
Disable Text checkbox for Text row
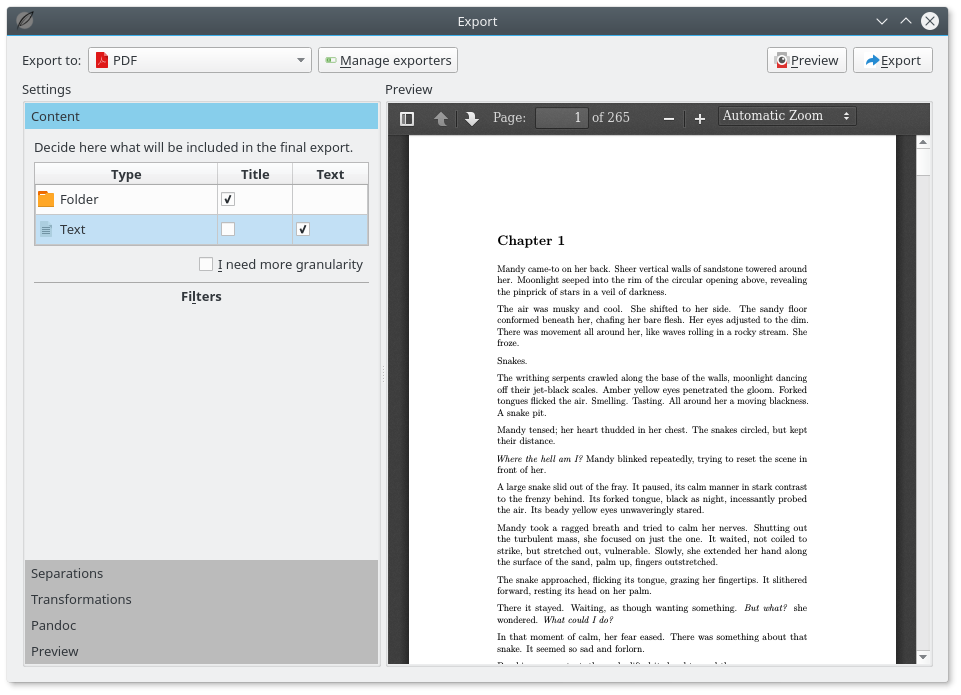click(x=303, y=229)
